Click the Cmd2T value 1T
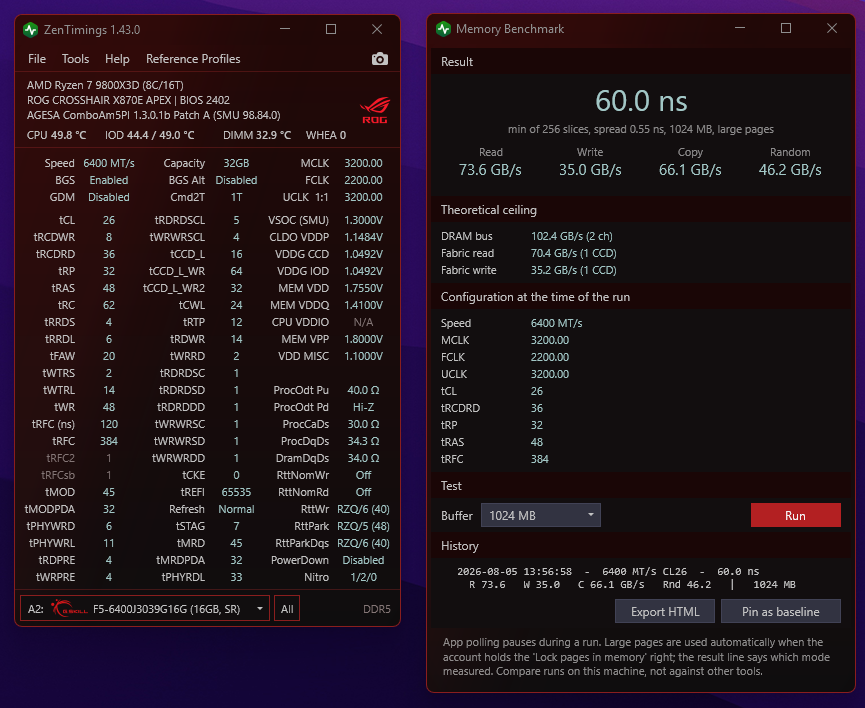This screenshot has width=865, height=708. [236, 198]
